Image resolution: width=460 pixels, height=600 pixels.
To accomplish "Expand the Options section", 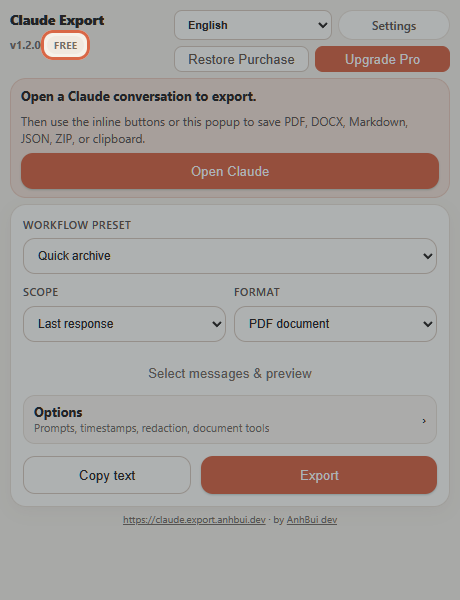I will pyautogui.click(x=230, y=420).
